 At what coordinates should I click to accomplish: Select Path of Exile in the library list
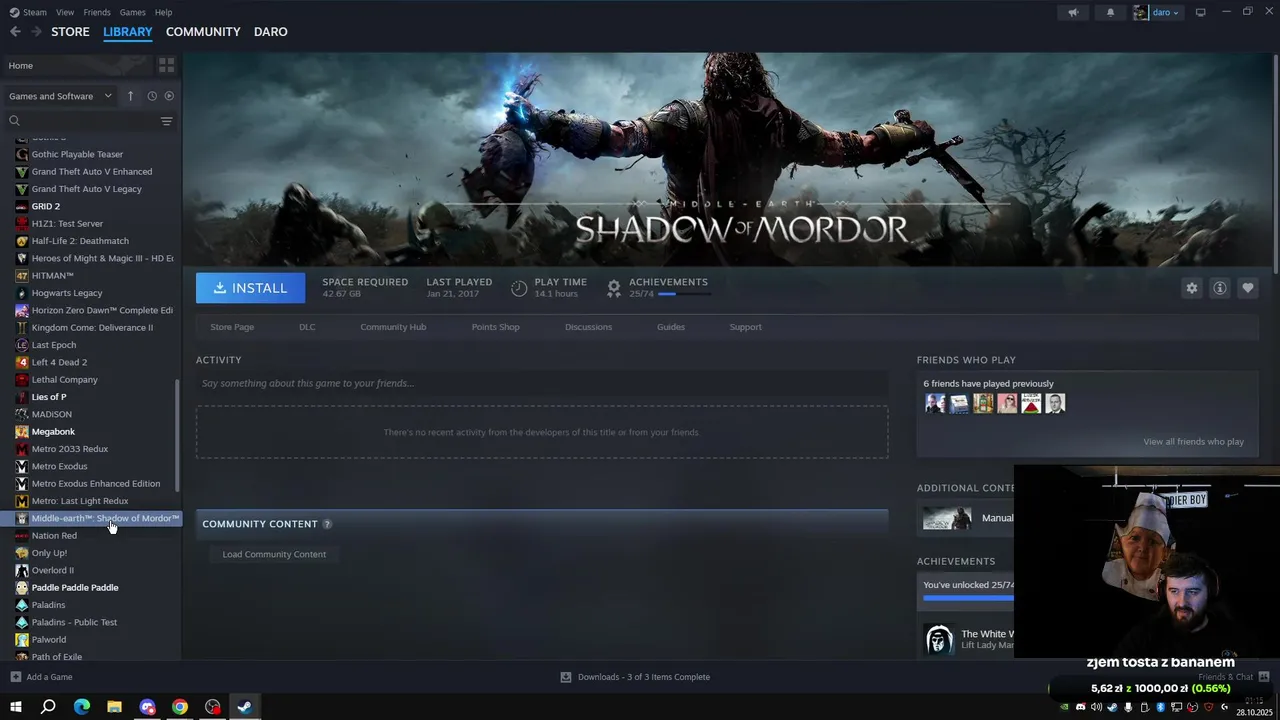pos(57,657)
